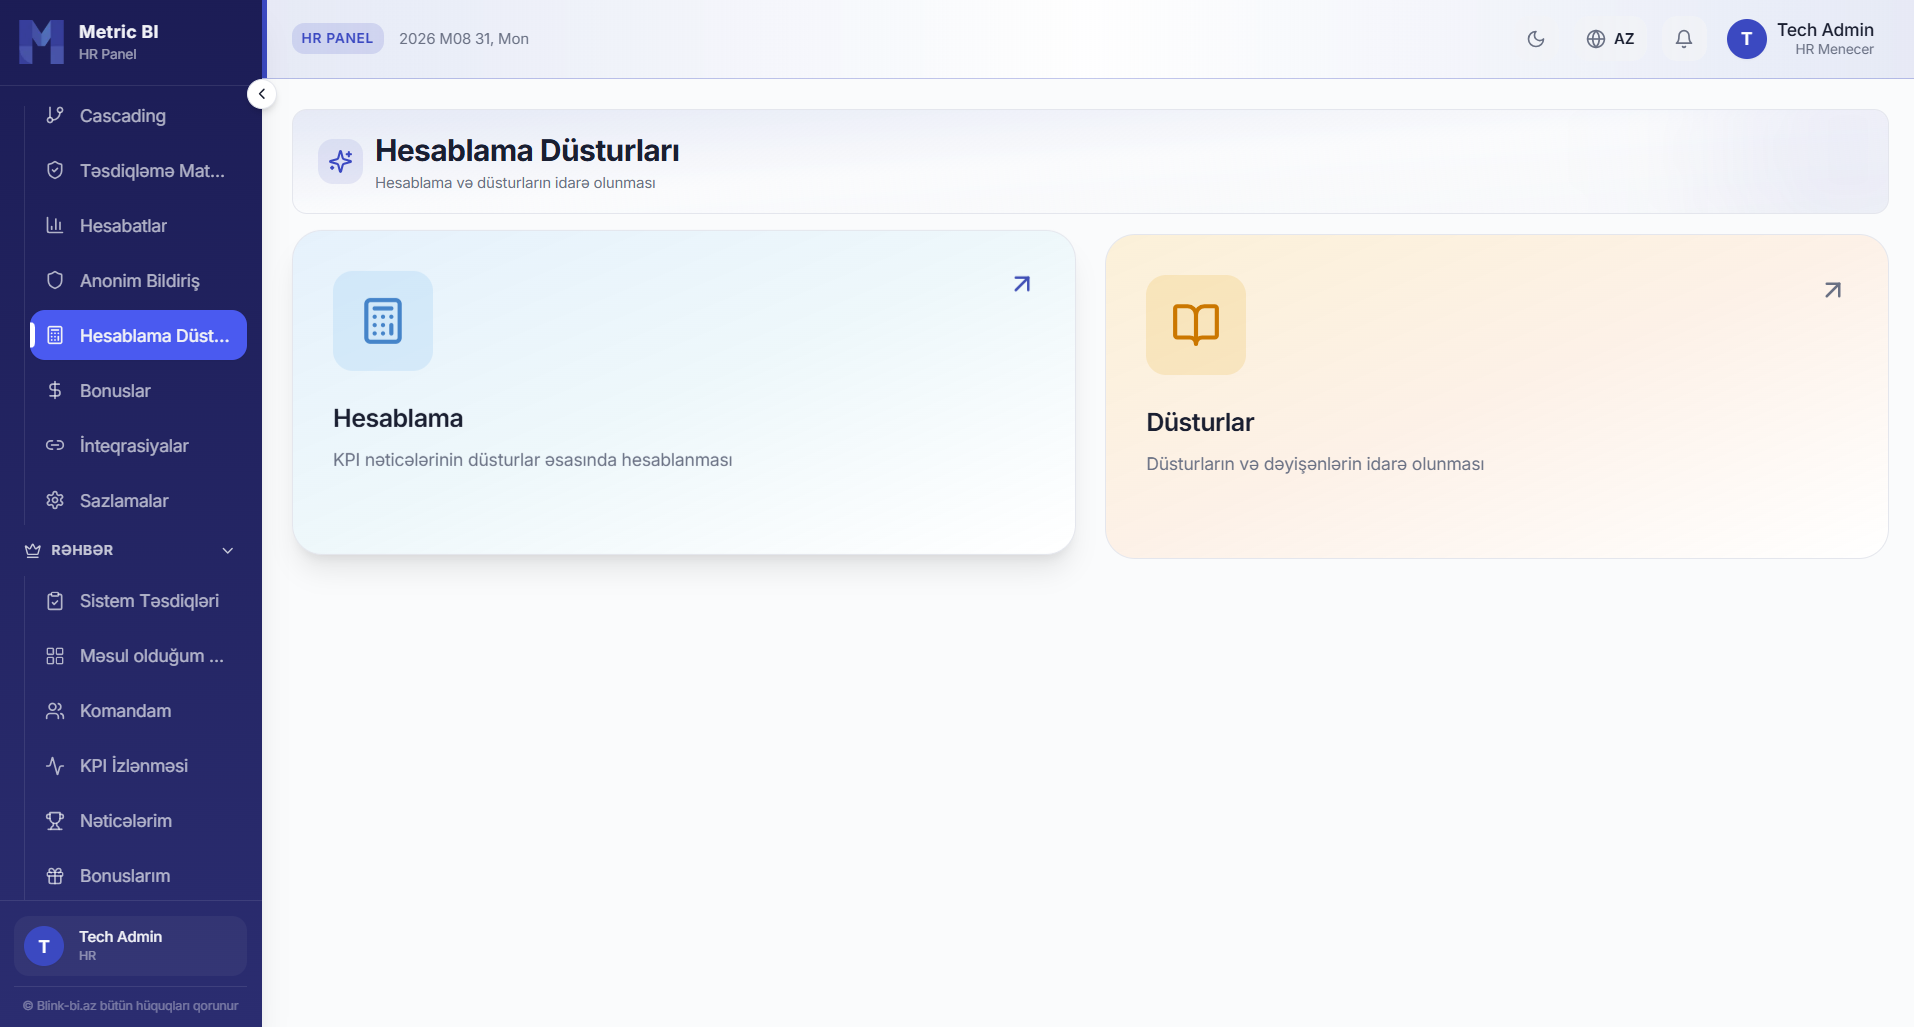This screenshot has width=1914, height=1027.
Task: Click description 'KPI nəticələrinin düsturlar əsasında hesablanması'
Action: click(x=533, y=460)
